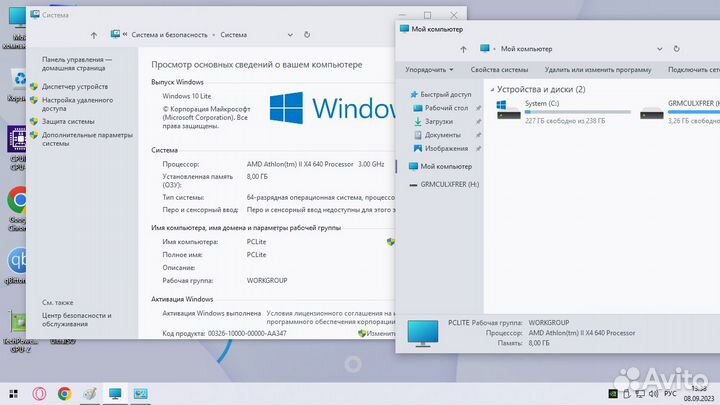This screenshot has width=720, height=405.
Task: Open Дополнительные параметры системы
Action: click(x=87, y=139)
